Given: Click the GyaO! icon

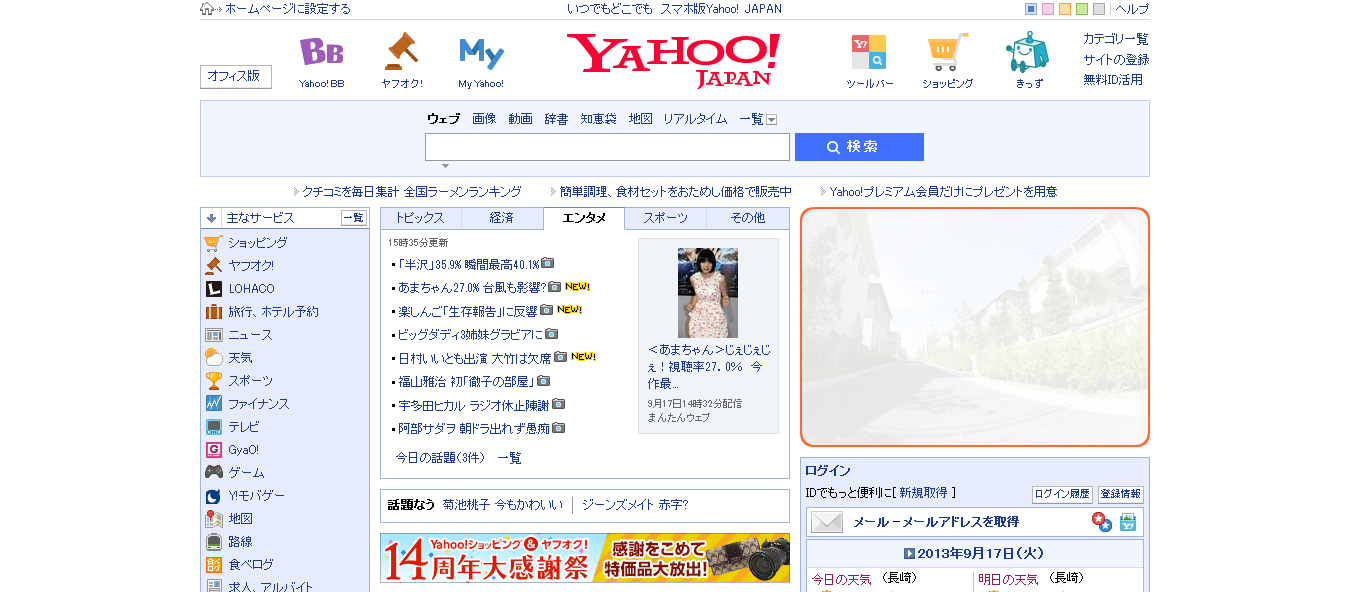Looking at the screenshot, I should tap(213, 450).
